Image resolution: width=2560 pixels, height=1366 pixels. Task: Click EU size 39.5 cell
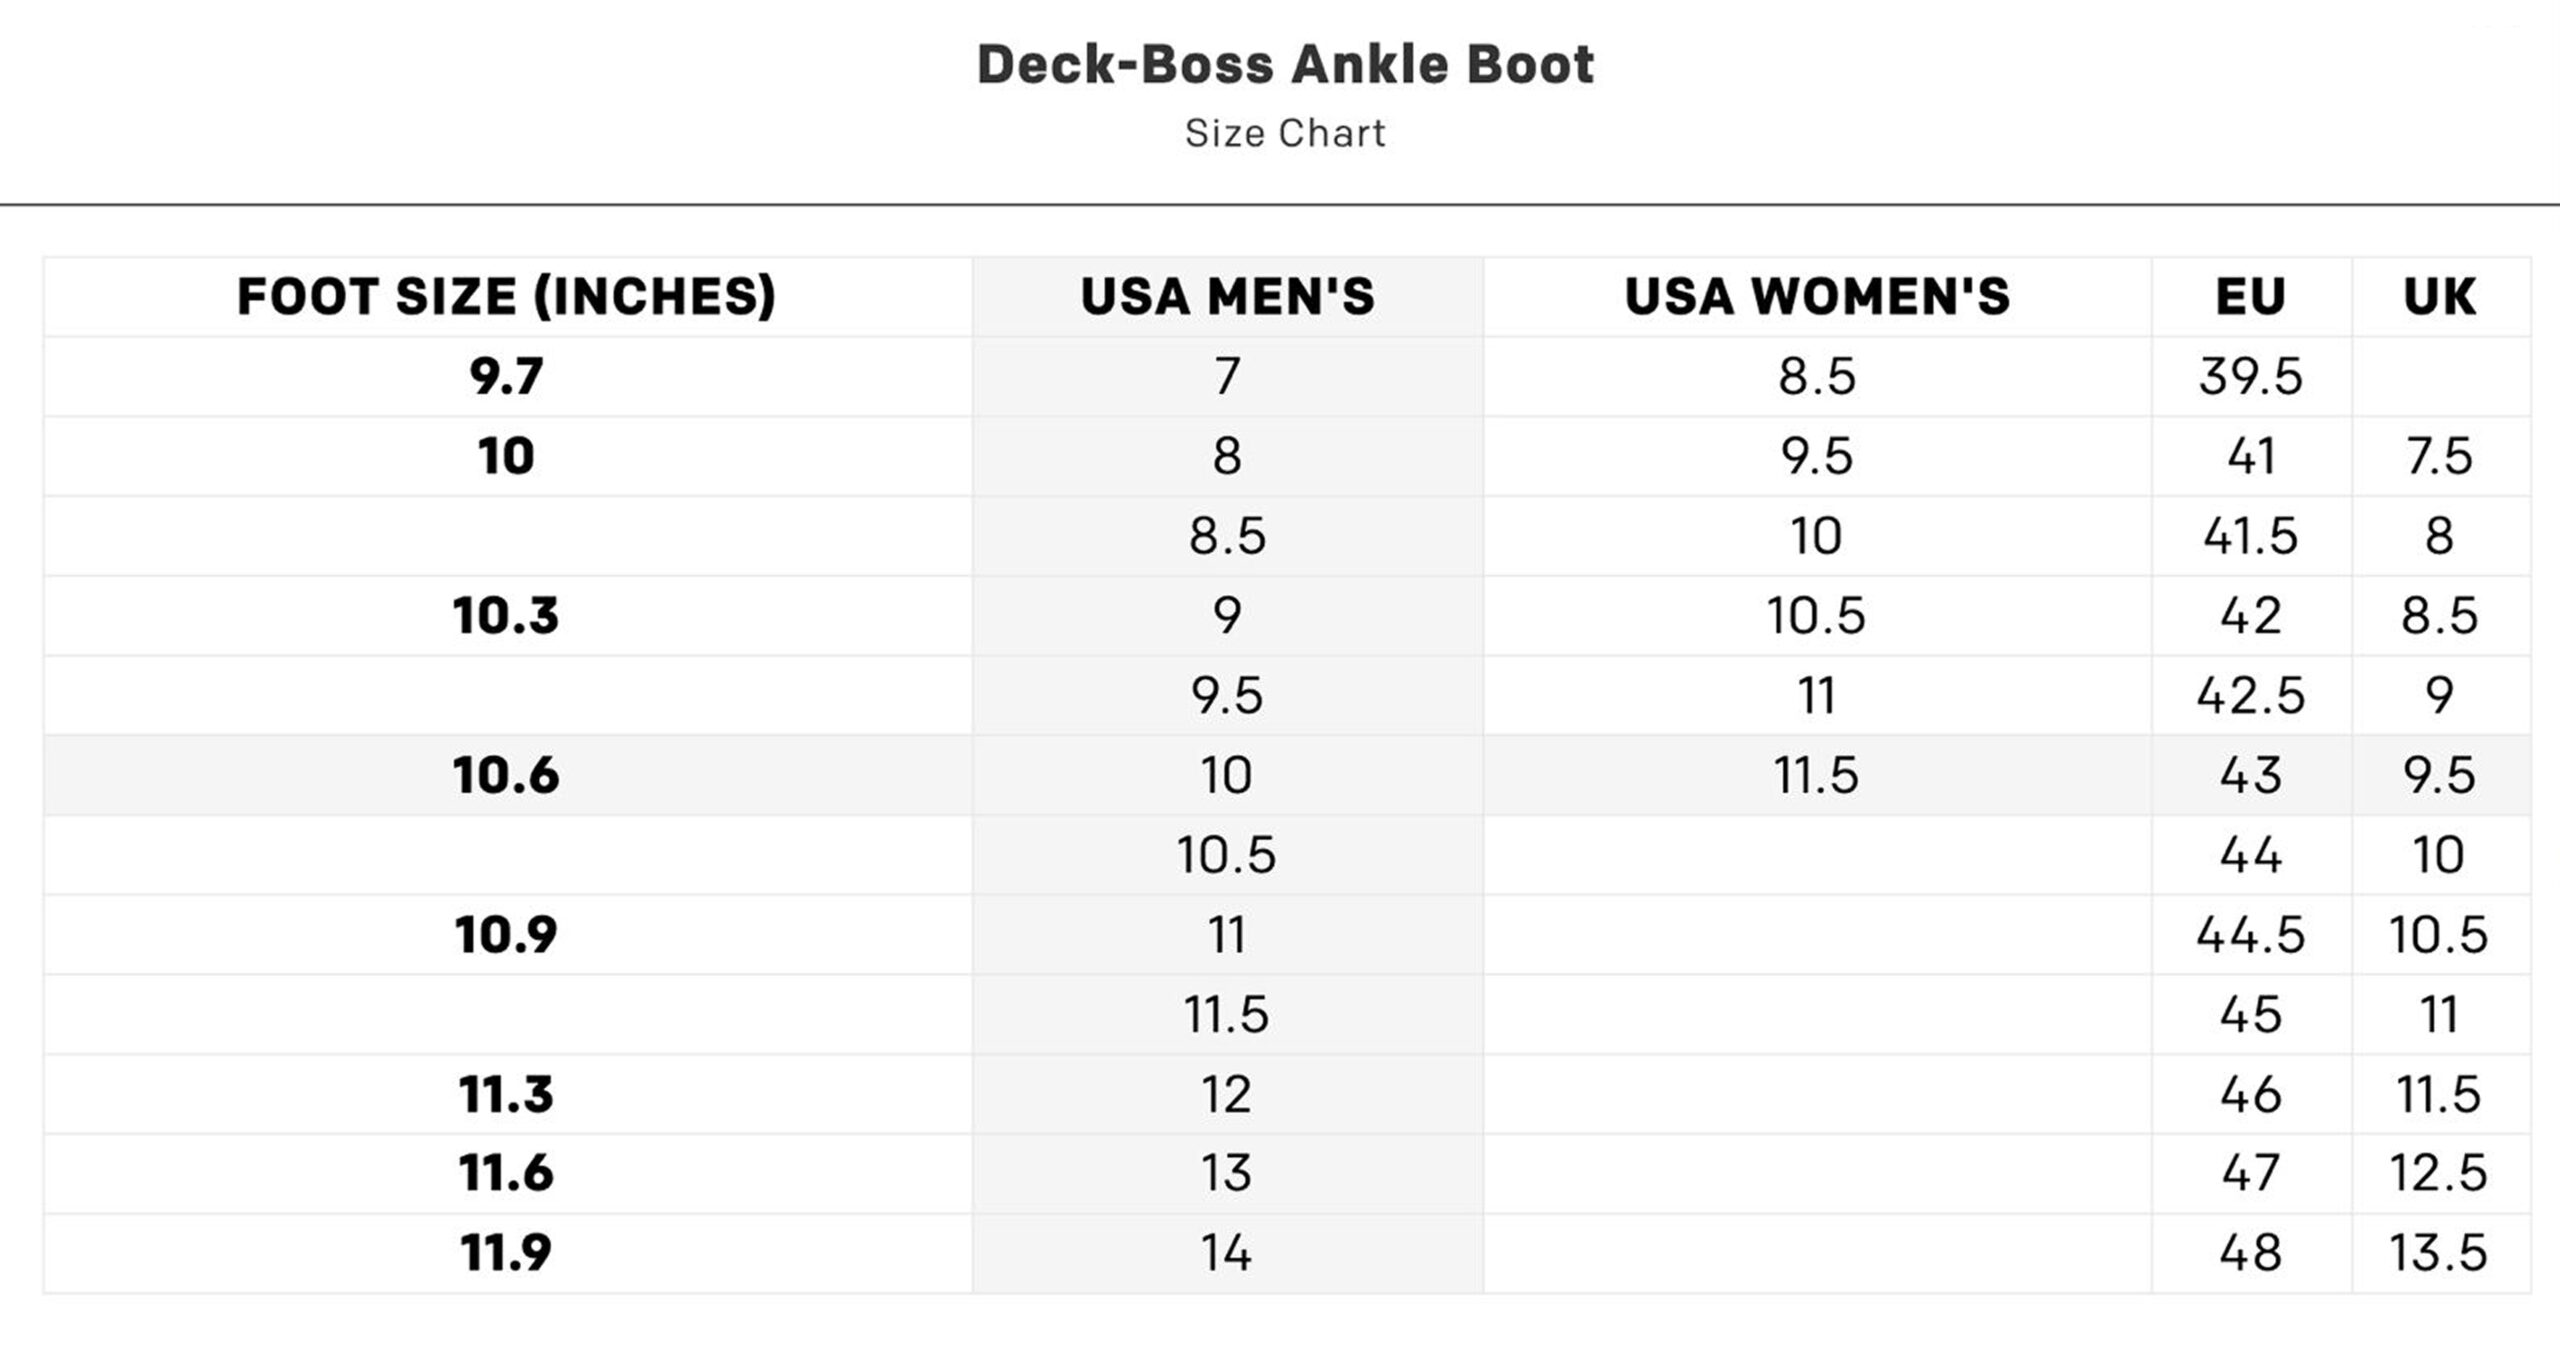[2250, 377]
